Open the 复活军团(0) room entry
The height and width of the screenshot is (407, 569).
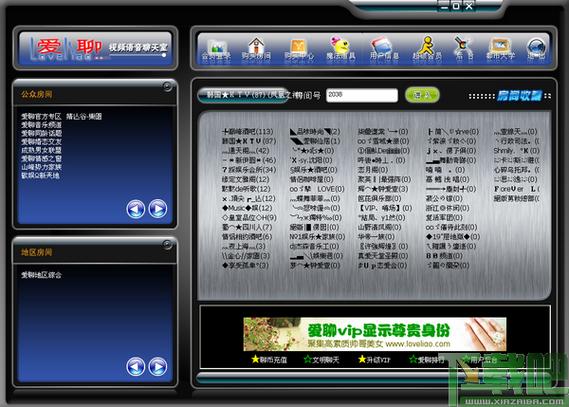click(444, 218)
